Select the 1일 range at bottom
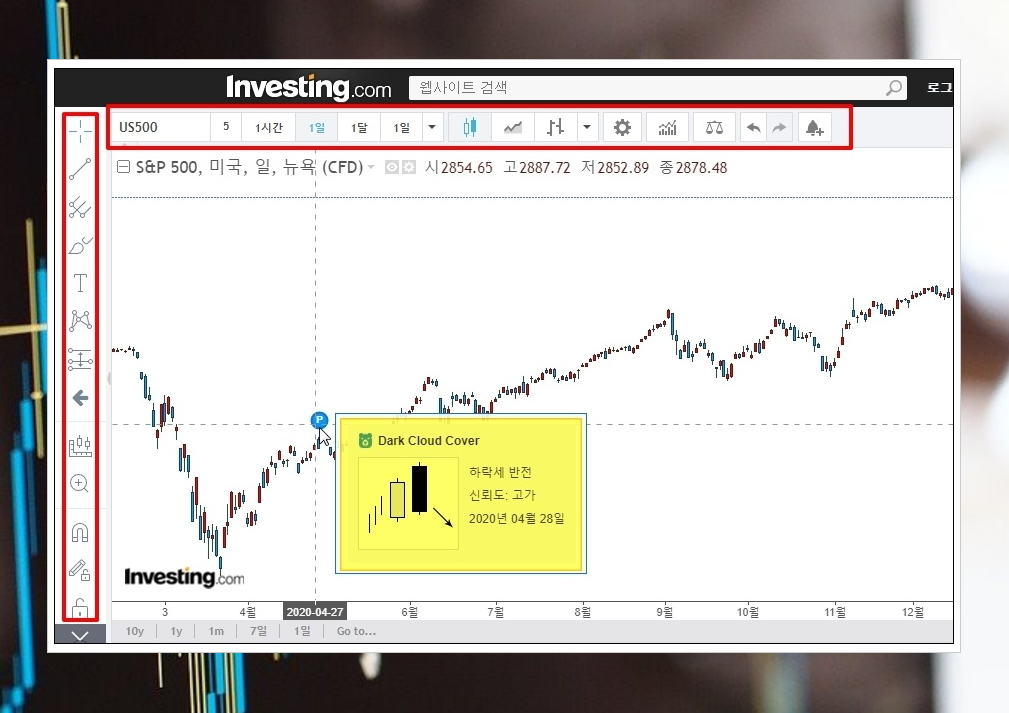 [x=302, y=631]
